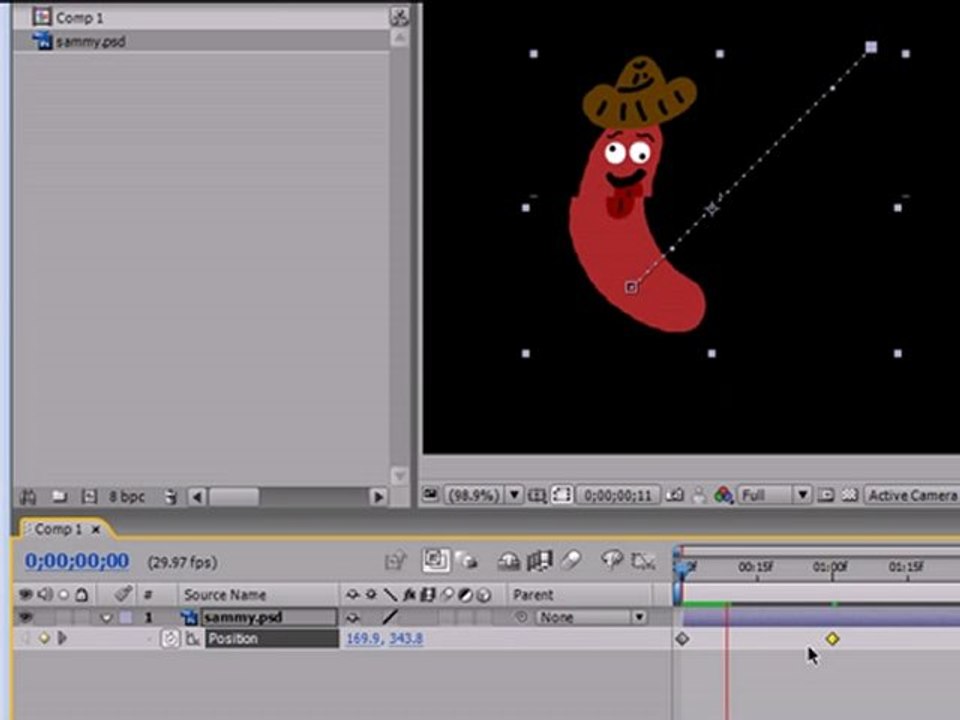Viewport: 960px width, 720px height.
Task: Toggle the Motion Blur timeline switch
Action: pyautogui.click(x=570, y=560)
